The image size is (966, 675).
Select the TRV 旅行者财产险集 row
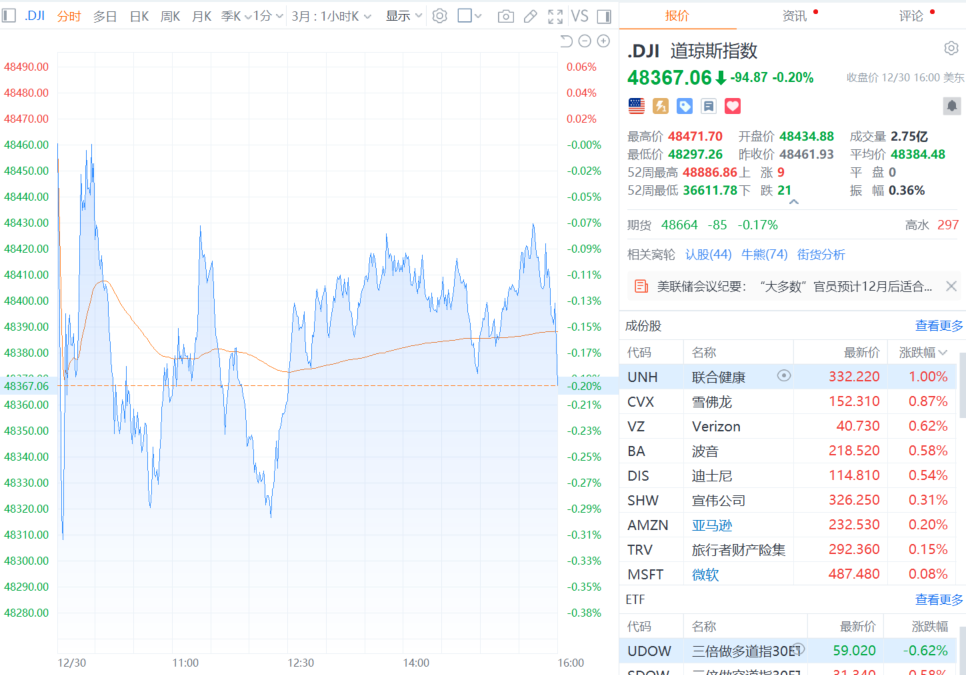788,549
